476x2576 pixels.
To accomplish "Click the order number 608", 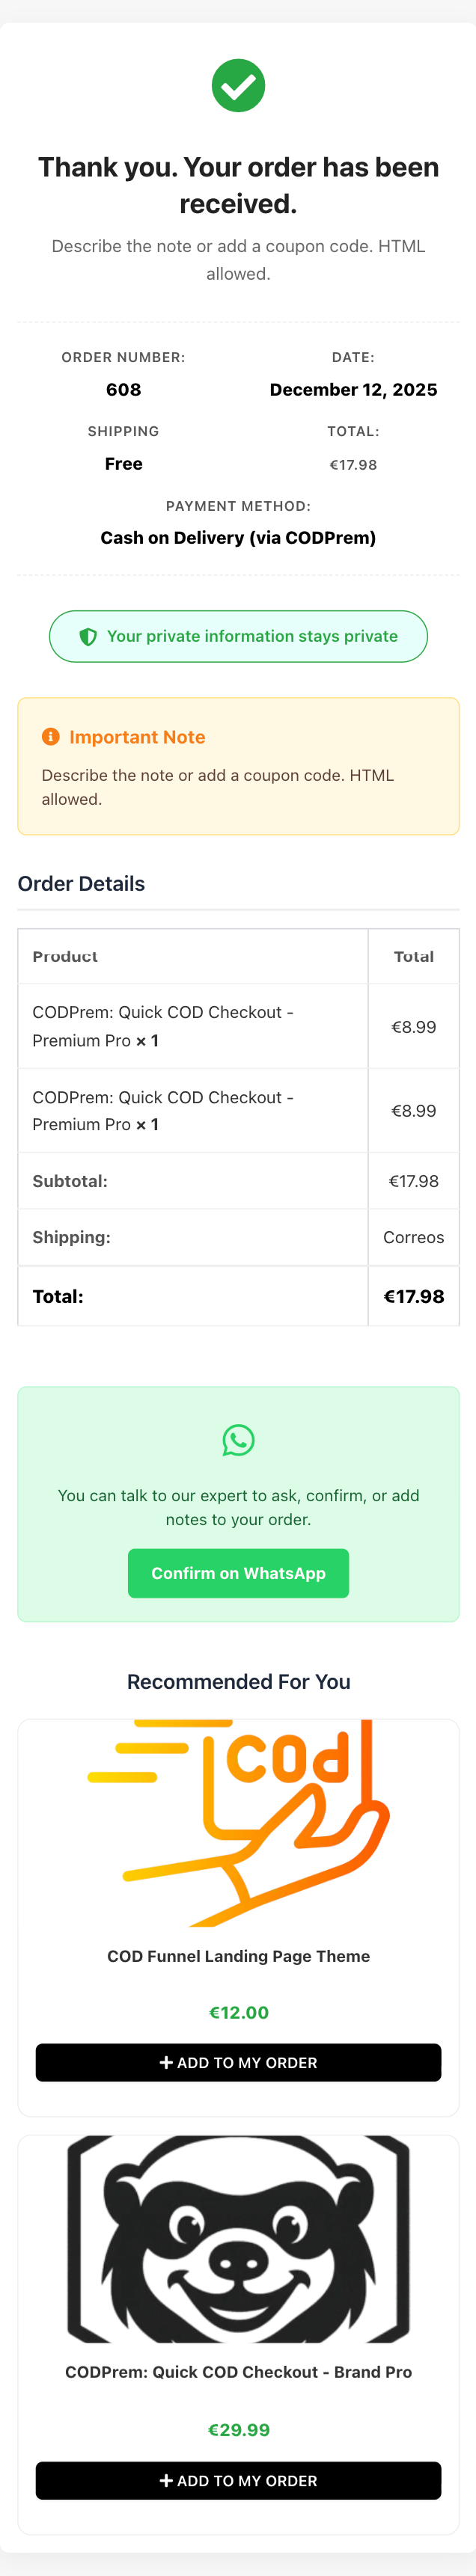I will (x=123, y=390).
